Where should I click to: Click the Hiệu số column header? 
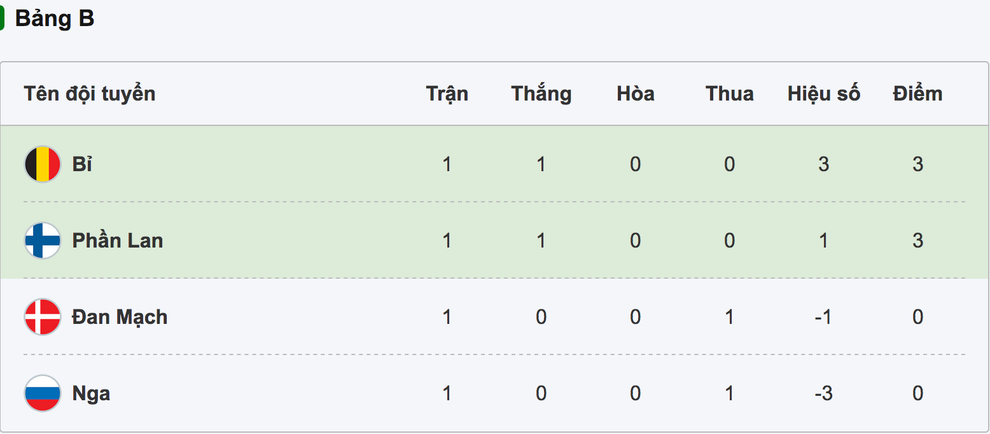[823, 94]
